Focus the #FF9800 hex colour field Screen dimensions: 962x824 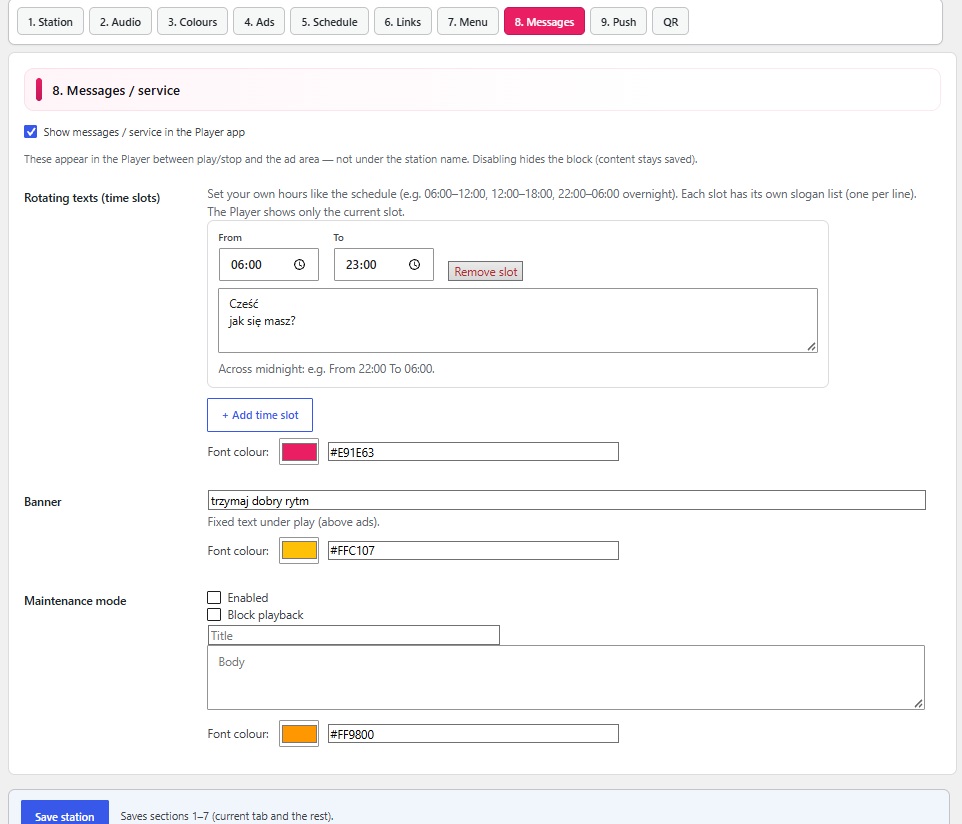click(473, 734)
